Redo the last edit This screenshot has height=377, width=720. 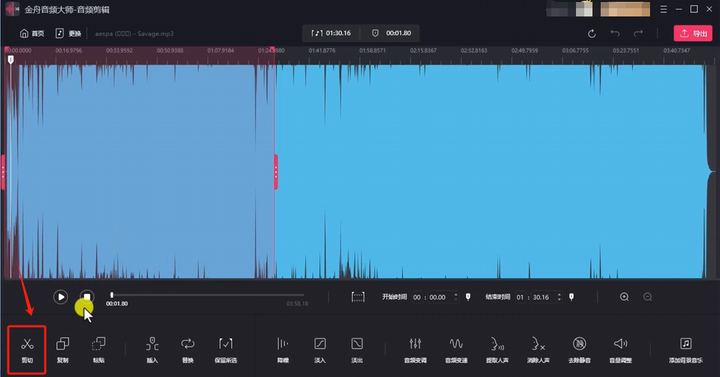[638, 34]
